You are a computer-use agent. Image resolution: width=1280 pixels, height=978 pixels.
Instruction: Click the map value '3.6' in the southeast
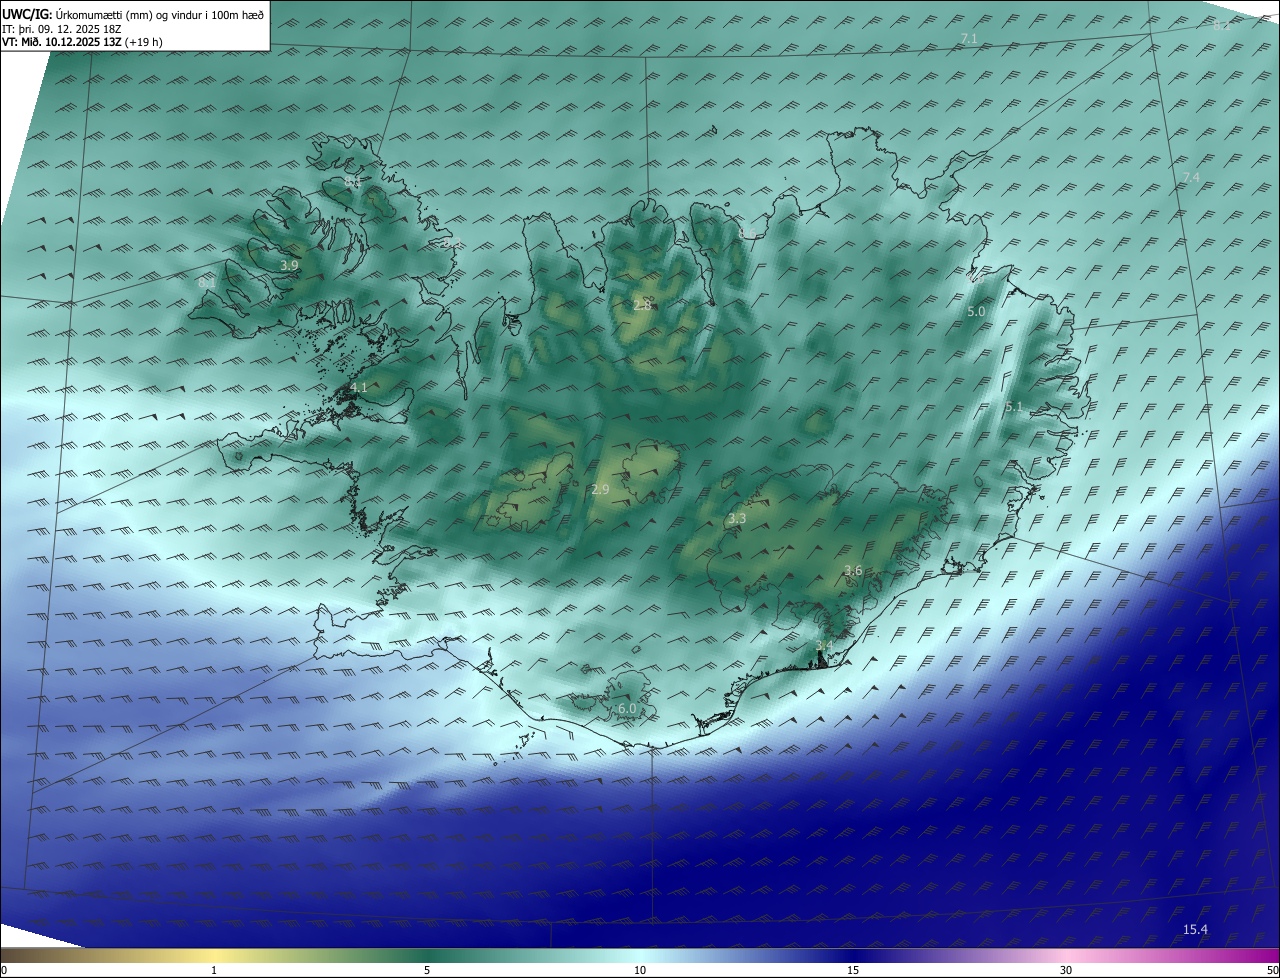click(x=853, y=570)
